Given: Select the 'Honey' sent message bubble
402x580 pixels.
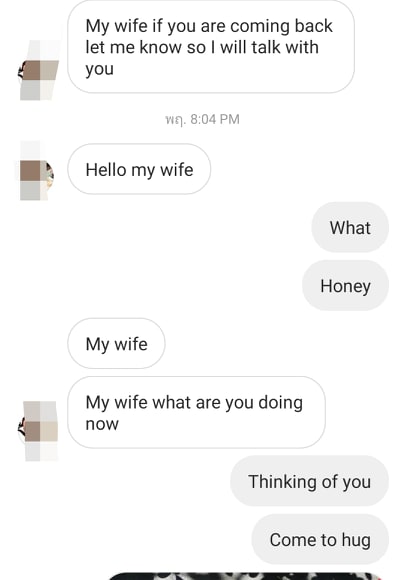Looking at the screenshot, I should pyautogui.click(x=345, y=286).
